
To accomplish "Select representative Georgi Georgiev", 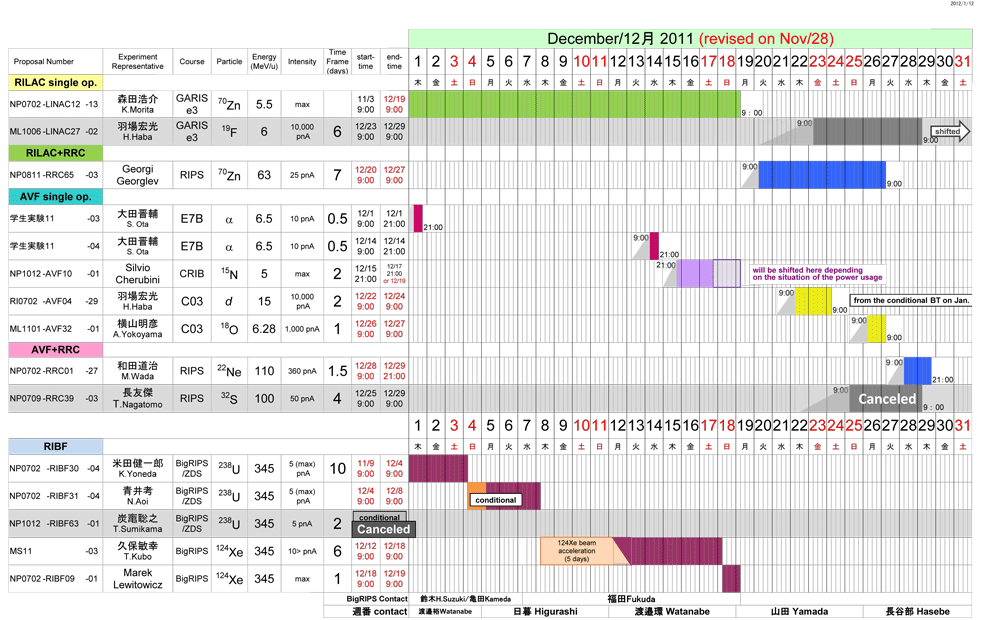I will 138,175.
